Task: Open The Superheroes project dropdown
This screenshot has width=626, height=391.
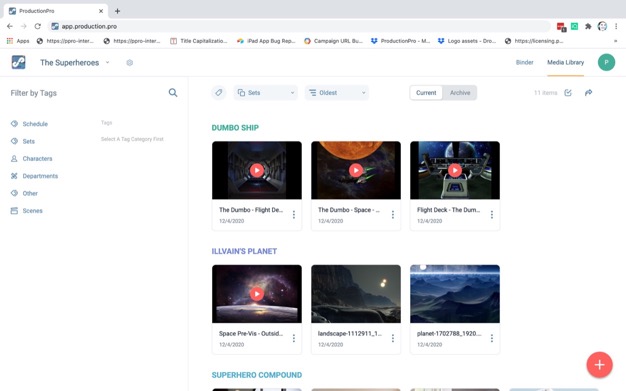Action: tap(75, 63)
